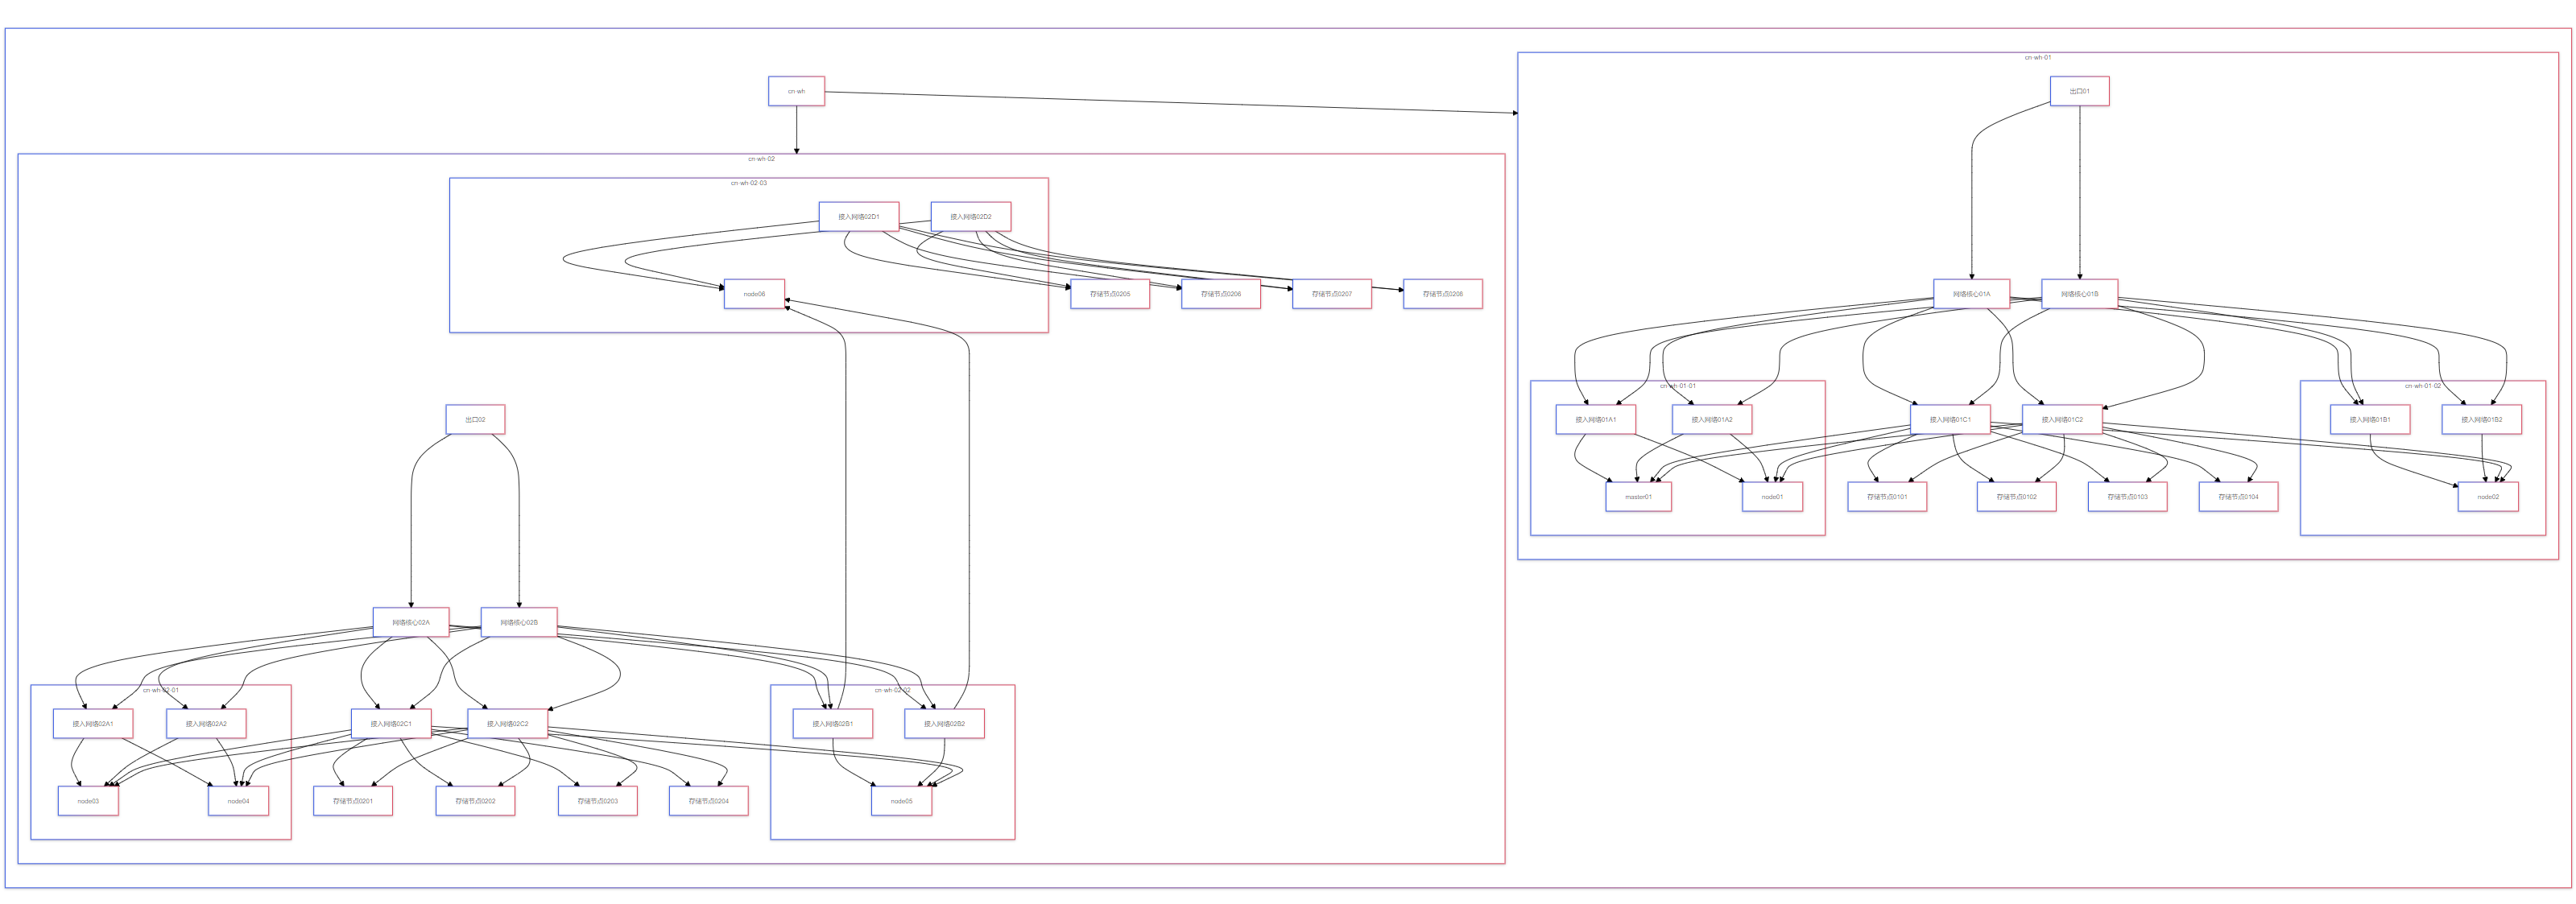Viewport: 2576px width, 904px height.
Task: Click storage node 存储节点0208
Action: pos(1442,294)
